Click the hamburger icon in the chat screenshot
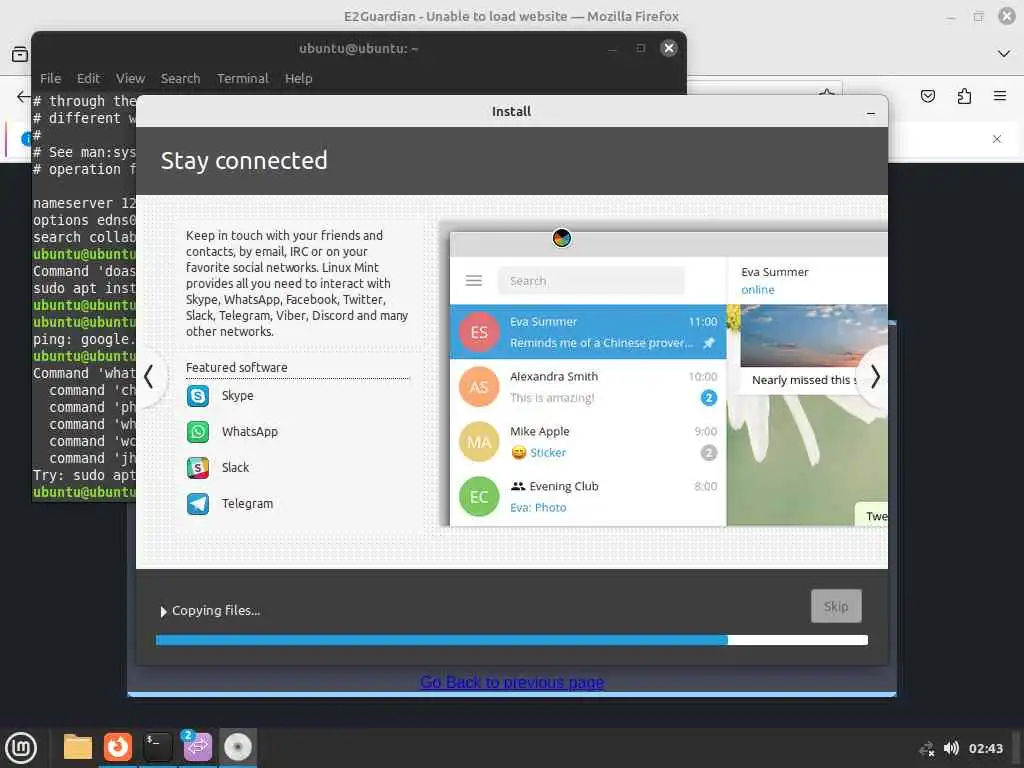Screen dimensions: 1024x768 coord(473,281)
